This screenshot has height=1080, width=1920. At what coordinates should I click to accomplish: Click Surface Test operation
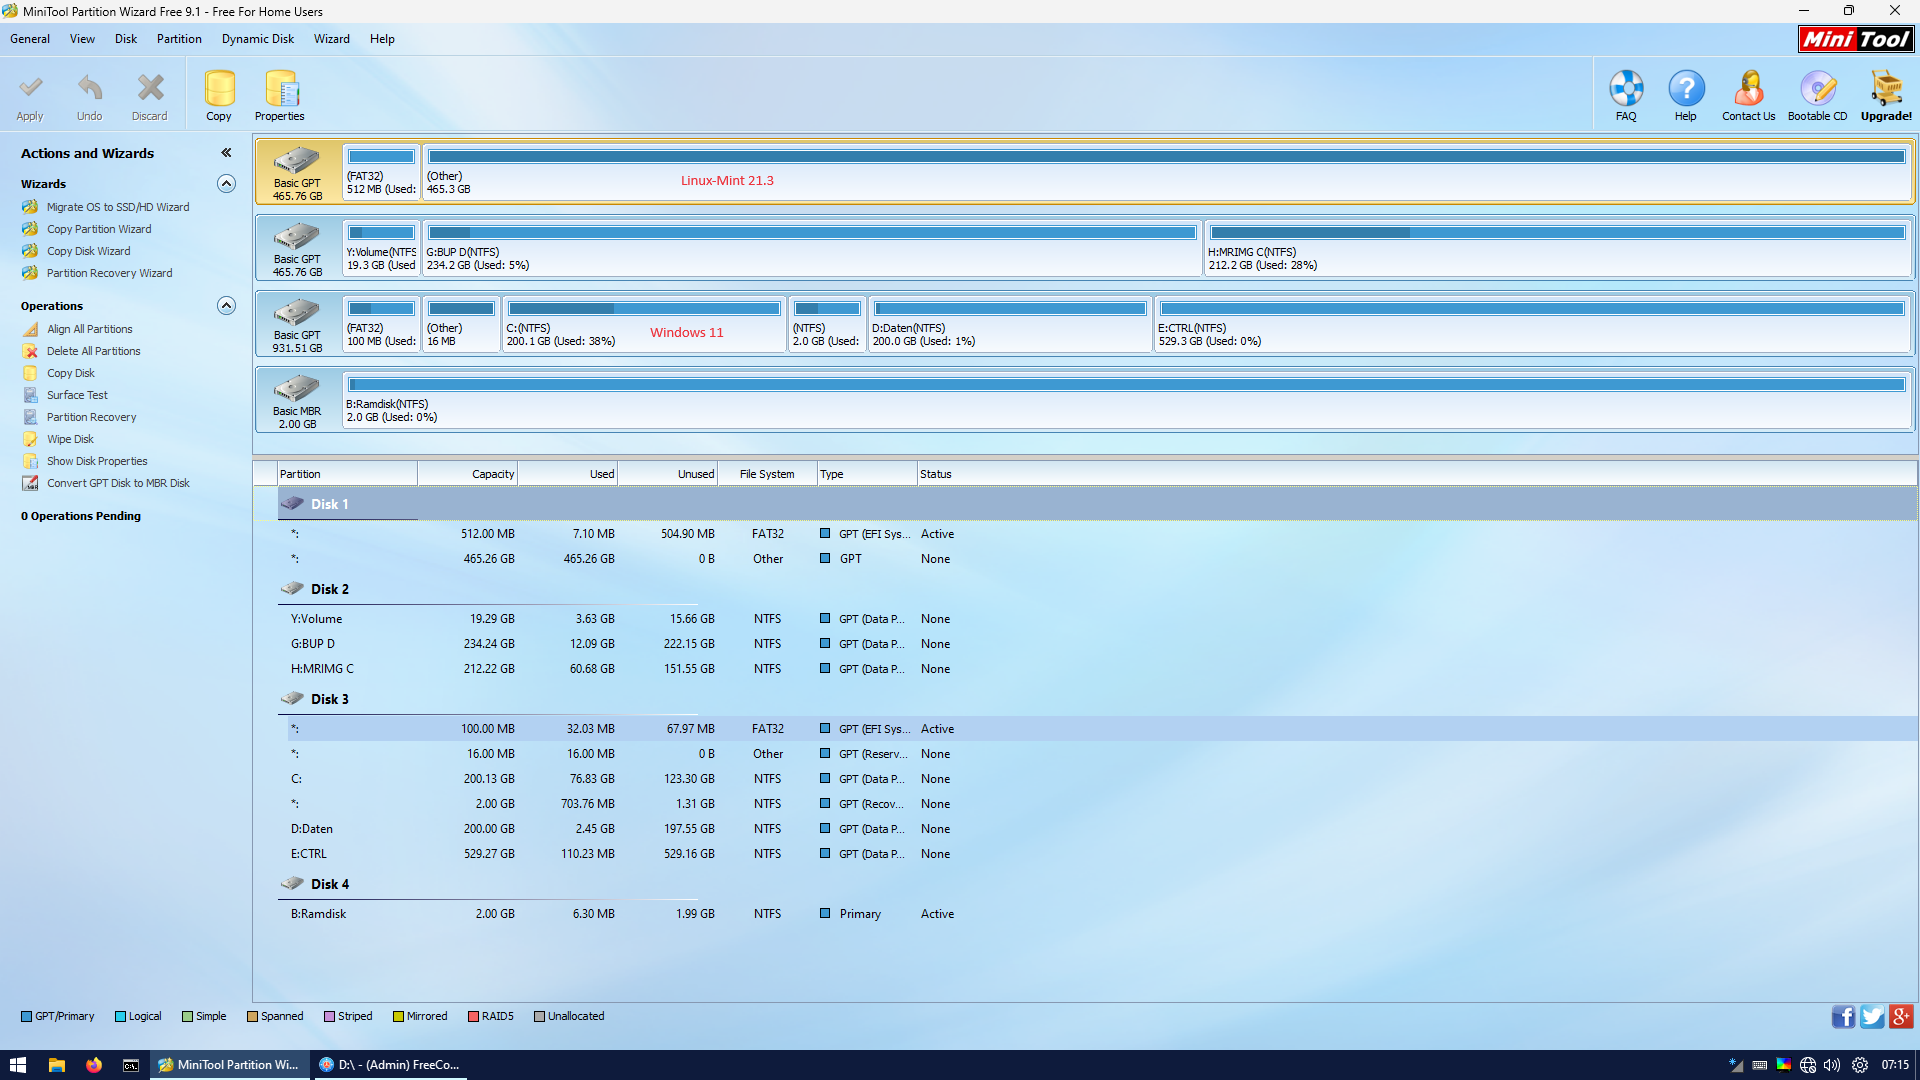pyautogui.click(x=77, y=395)
